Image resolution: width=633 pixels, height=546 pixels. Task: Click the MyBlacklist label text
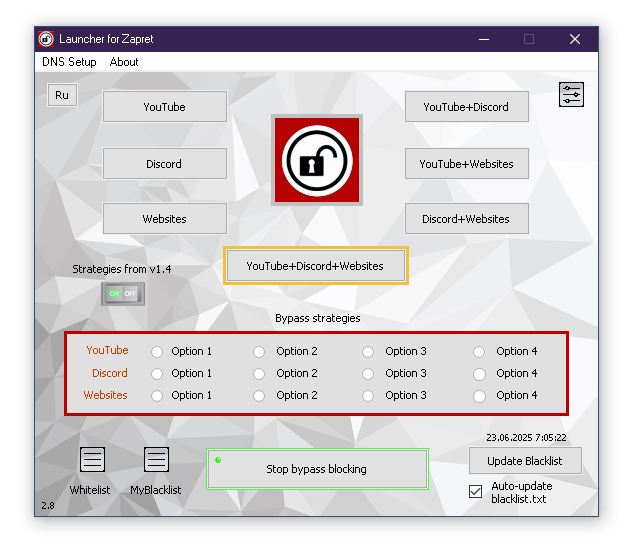(156, 490)
